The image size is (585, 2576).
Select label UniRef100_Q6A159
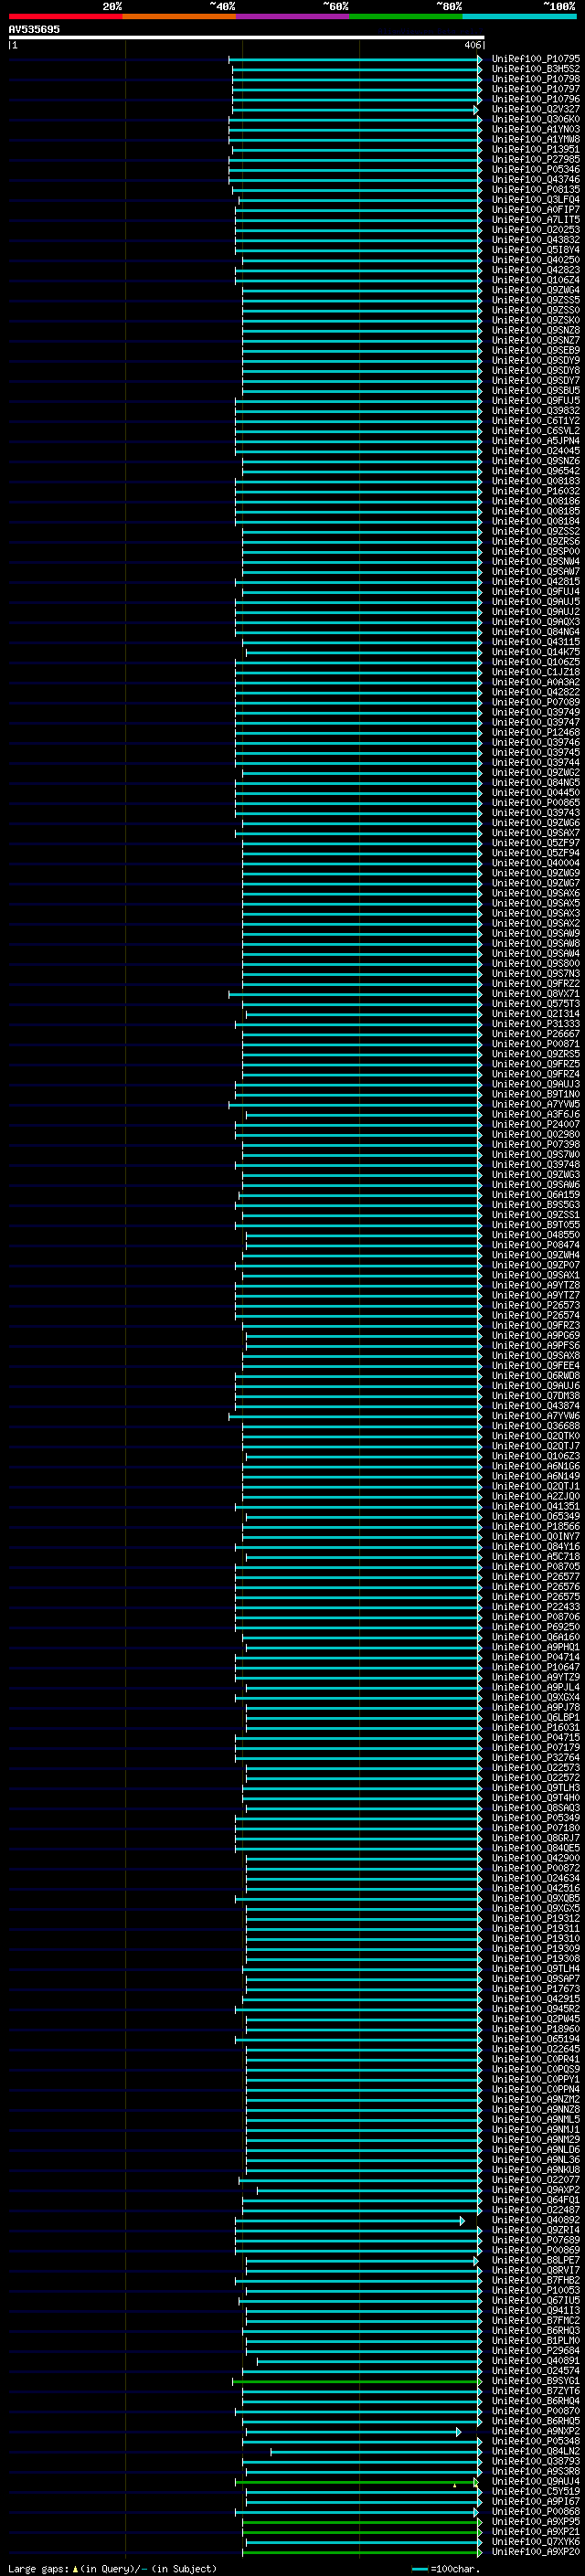pos(535,1195)
